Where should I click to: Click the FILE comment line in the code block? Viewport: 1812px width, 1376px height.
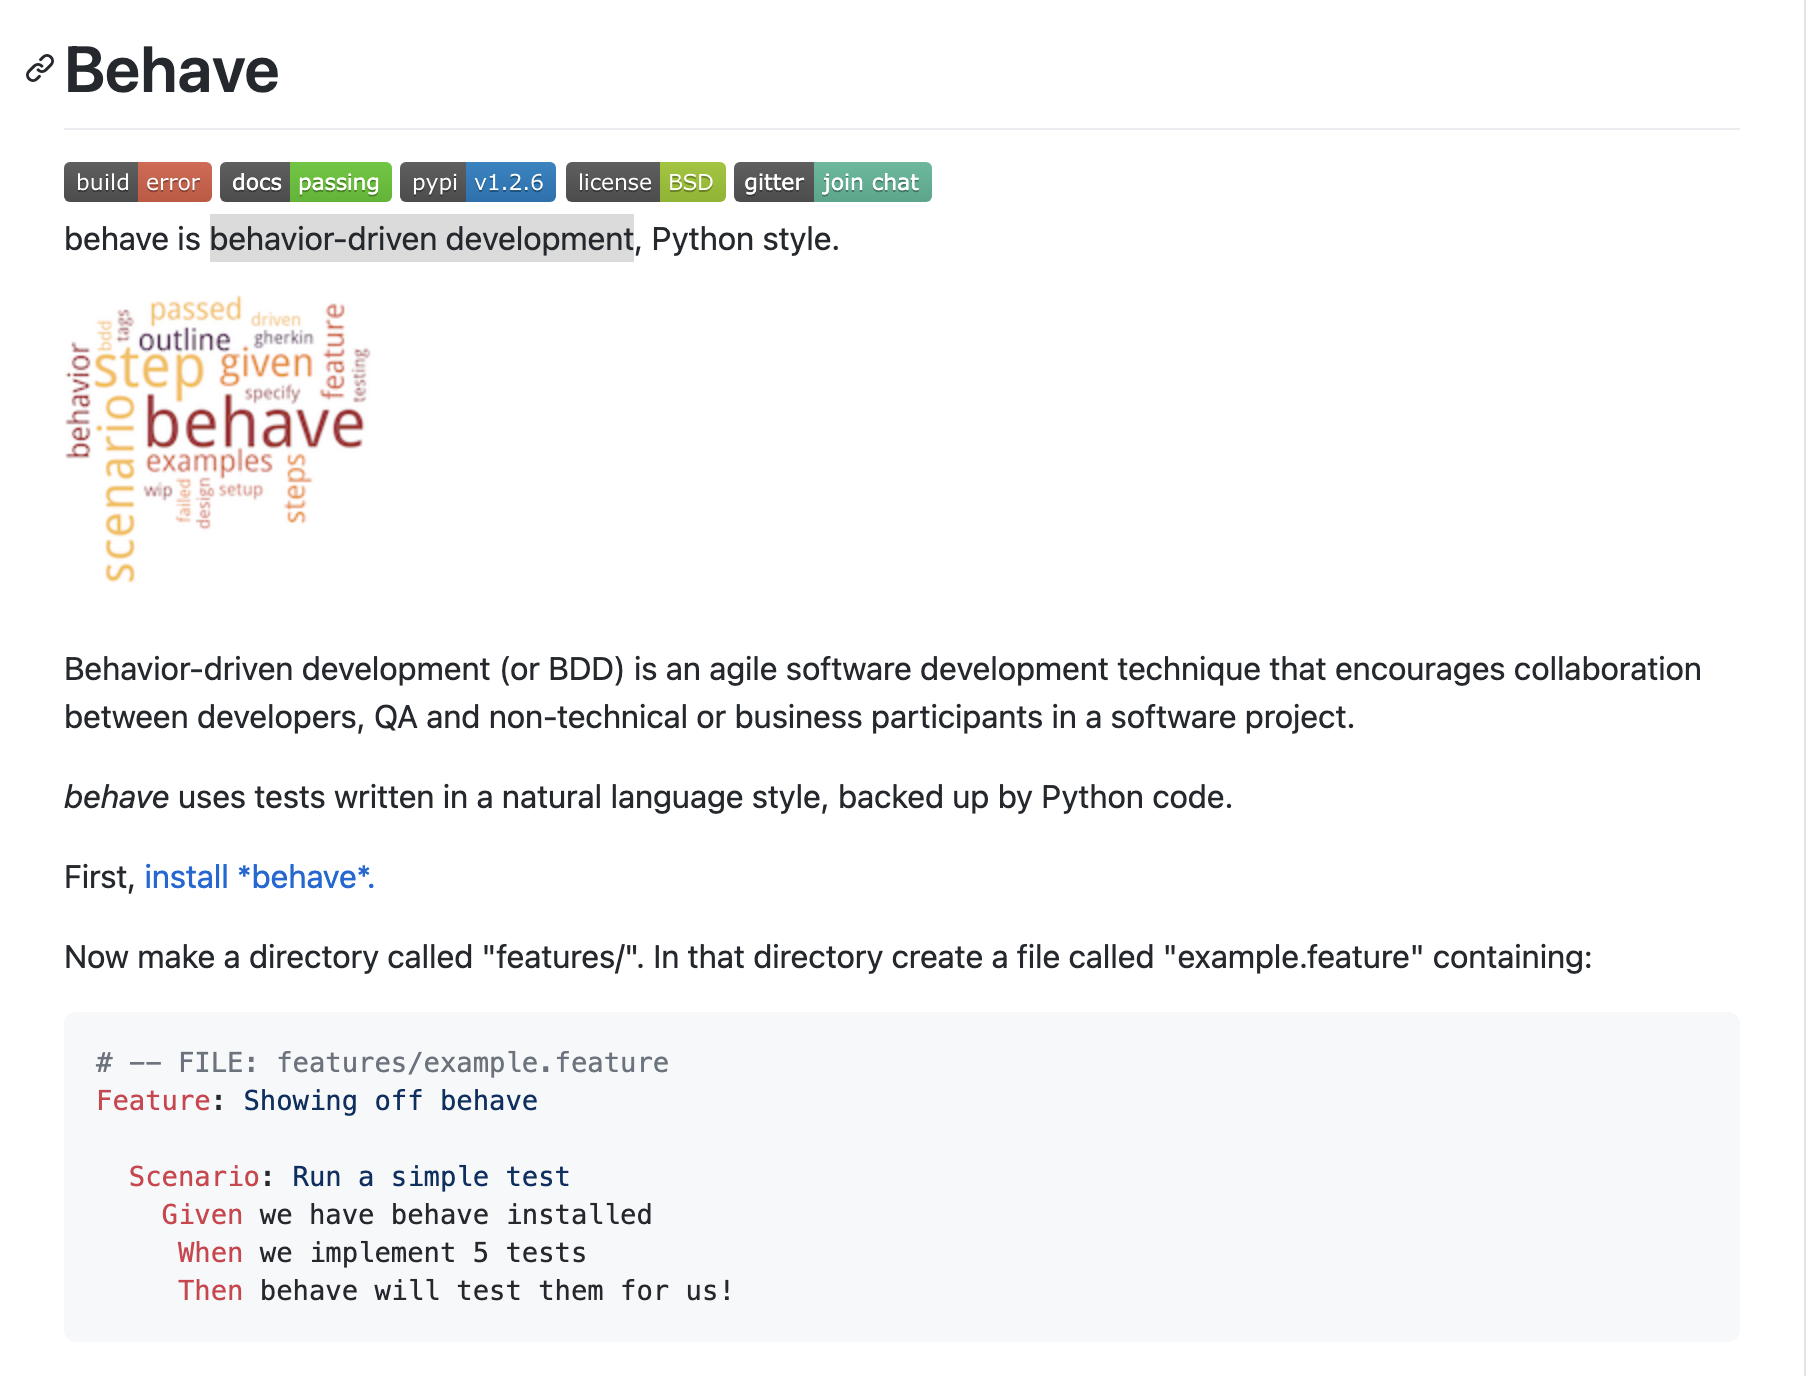coord(381,1062)
